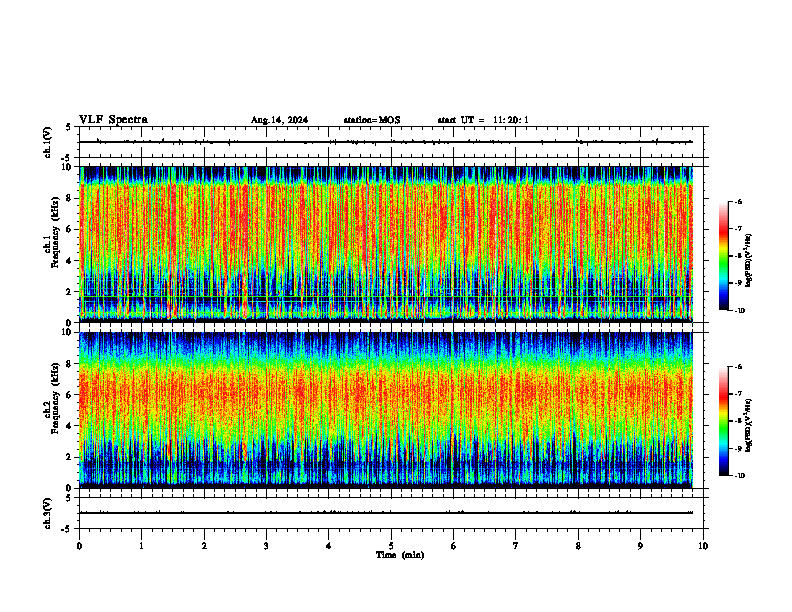The height and width of the screenshot is (612, 792).
Task: Click the 3 minute tick label
Action: tap(266, 546)
